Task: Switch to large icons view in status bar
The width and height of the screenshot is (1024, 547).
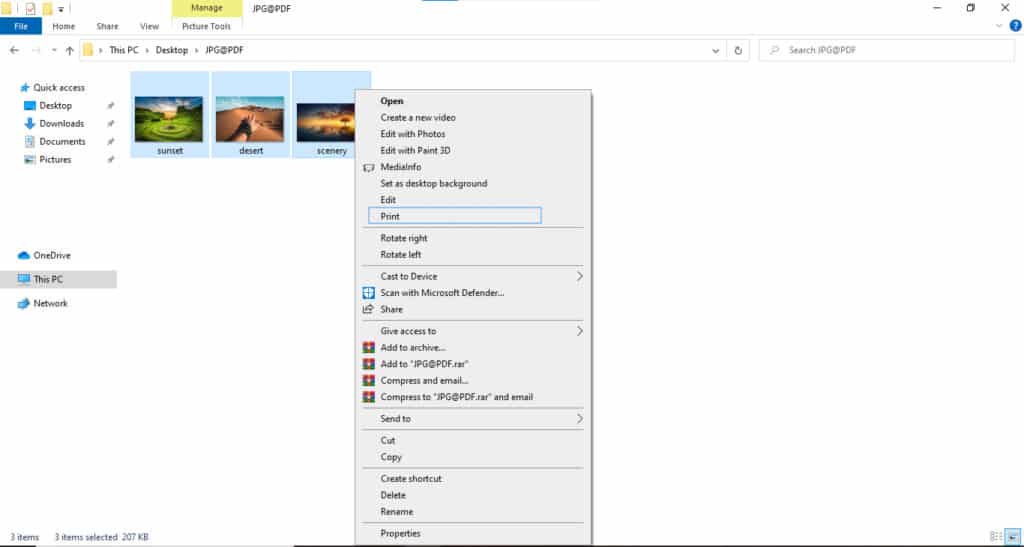Action: (x=1012, y=537)
